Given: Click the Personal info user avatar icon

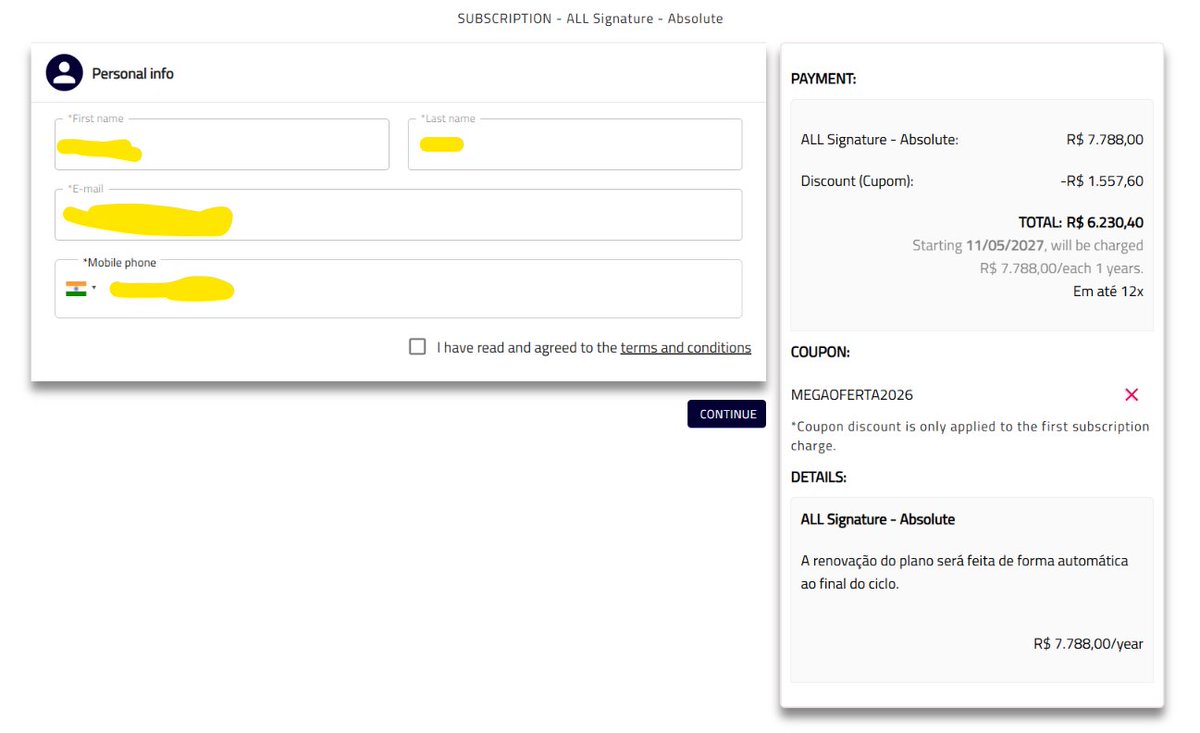Looking at the screenshot, I should click(65, 73).
